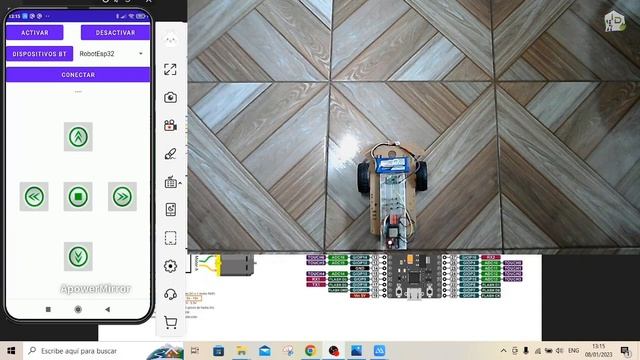
Task: Click the volume speaker tray icon
Action: 560,351
